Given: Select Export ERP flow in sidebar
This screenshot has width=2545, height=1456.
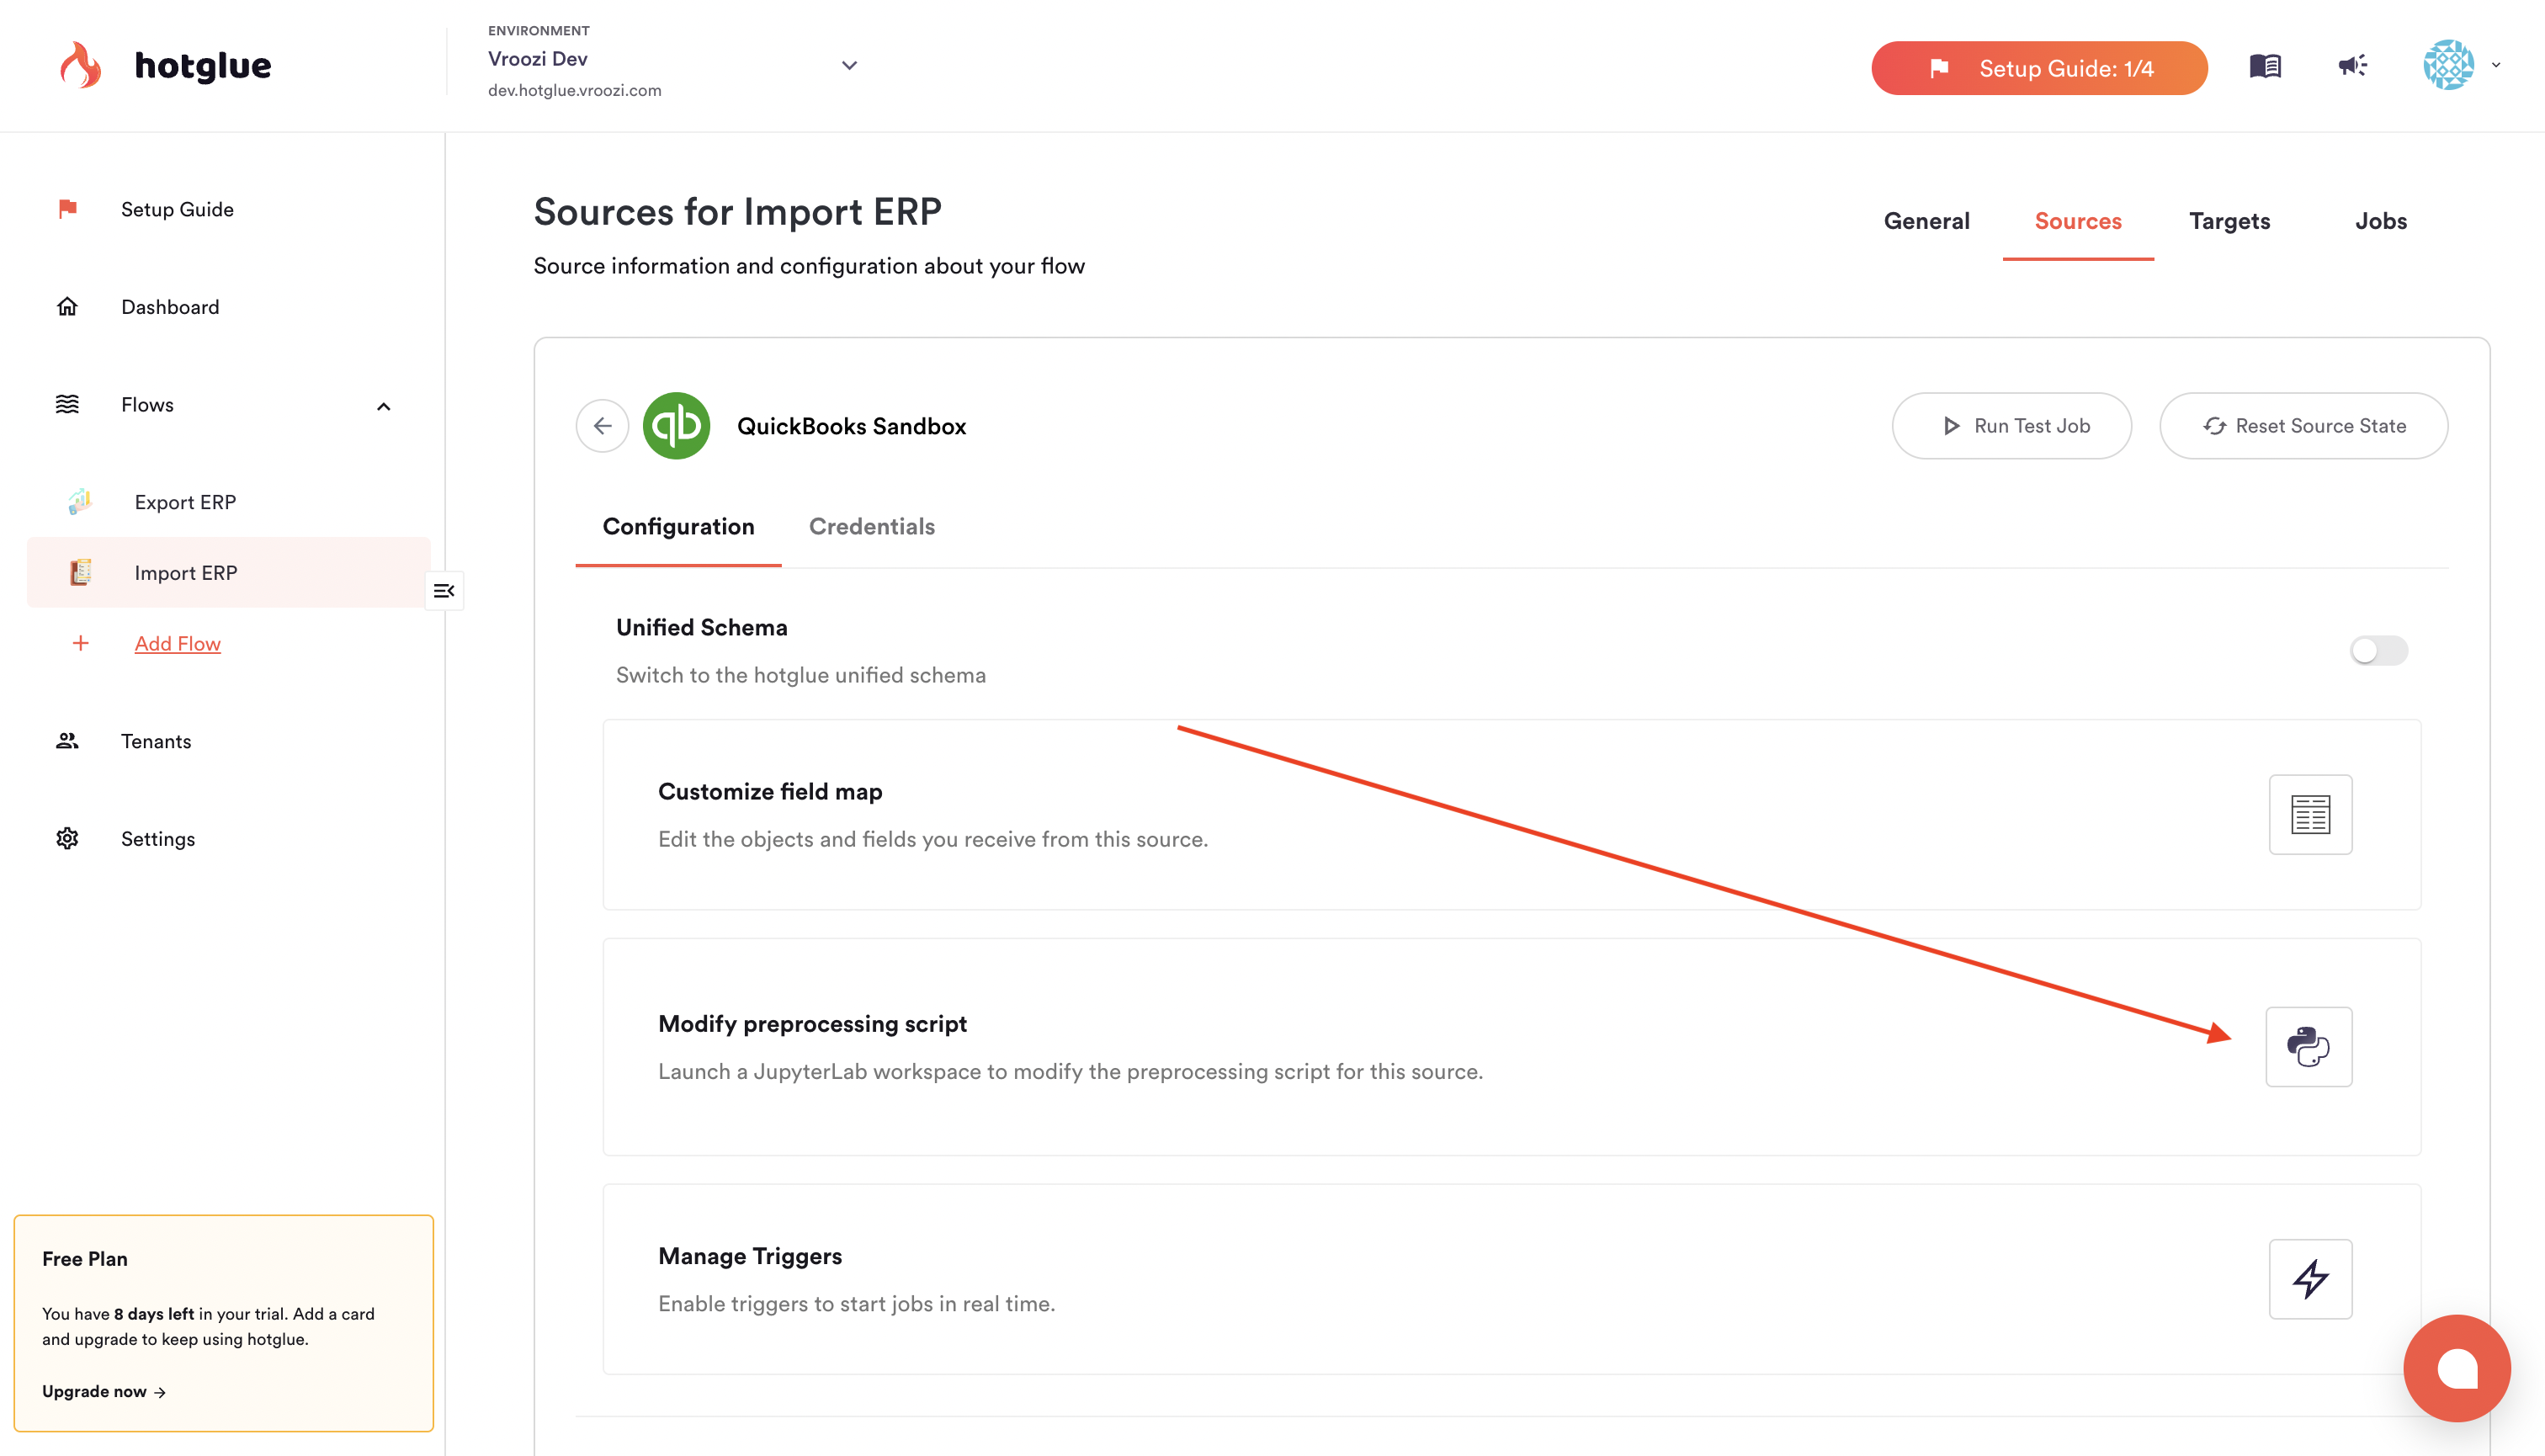Looking at the screenshot, I should click(185, 502).
